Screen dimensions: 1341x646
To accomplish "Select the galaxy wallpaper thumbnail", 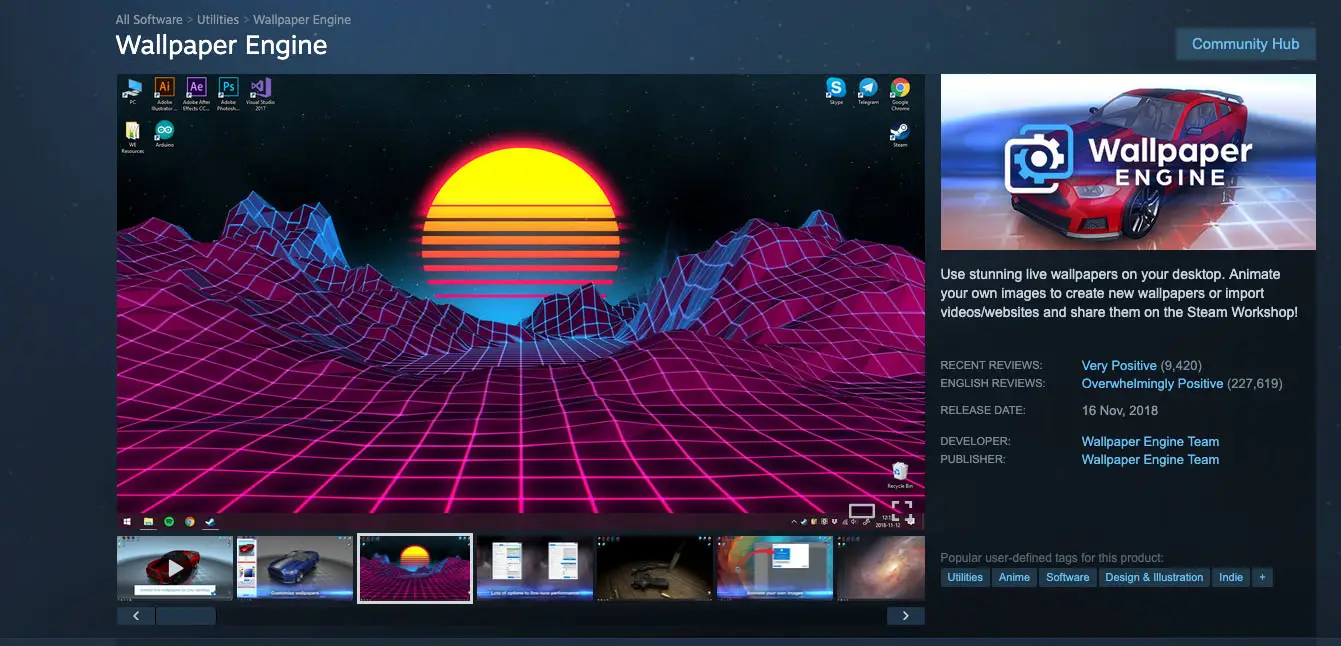I will (880, 568).
